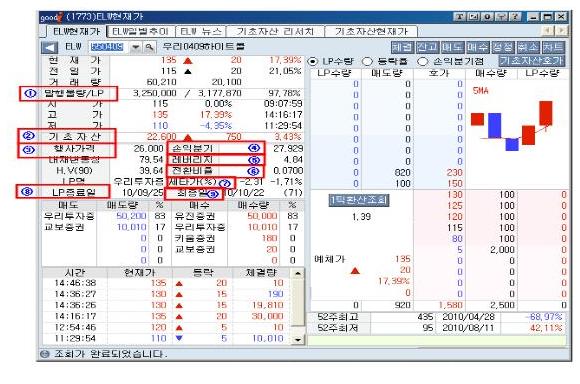Image resolution: width=580 pixels, height=384 pixels.
Task: Click the buy volume 50,000
Action: 262,216
